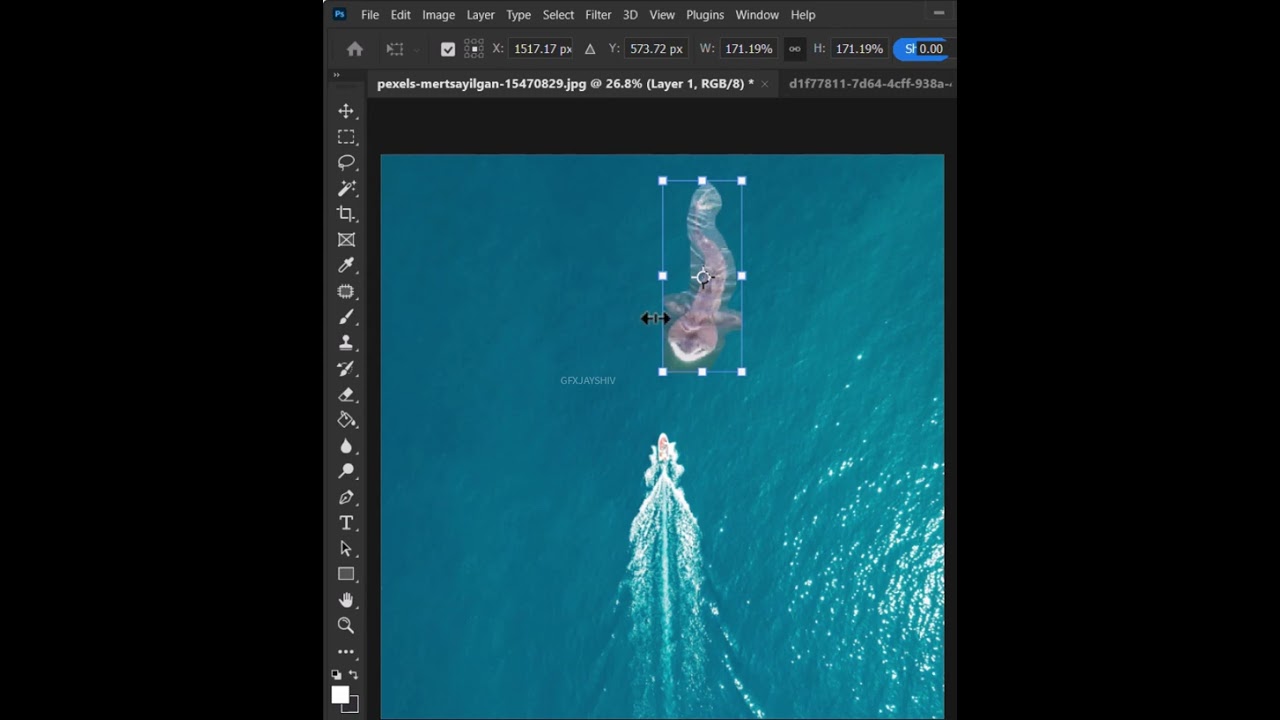Open the Plugins menu
Image resolution: width=1280 pixels, height=720 pixels.
705,15
